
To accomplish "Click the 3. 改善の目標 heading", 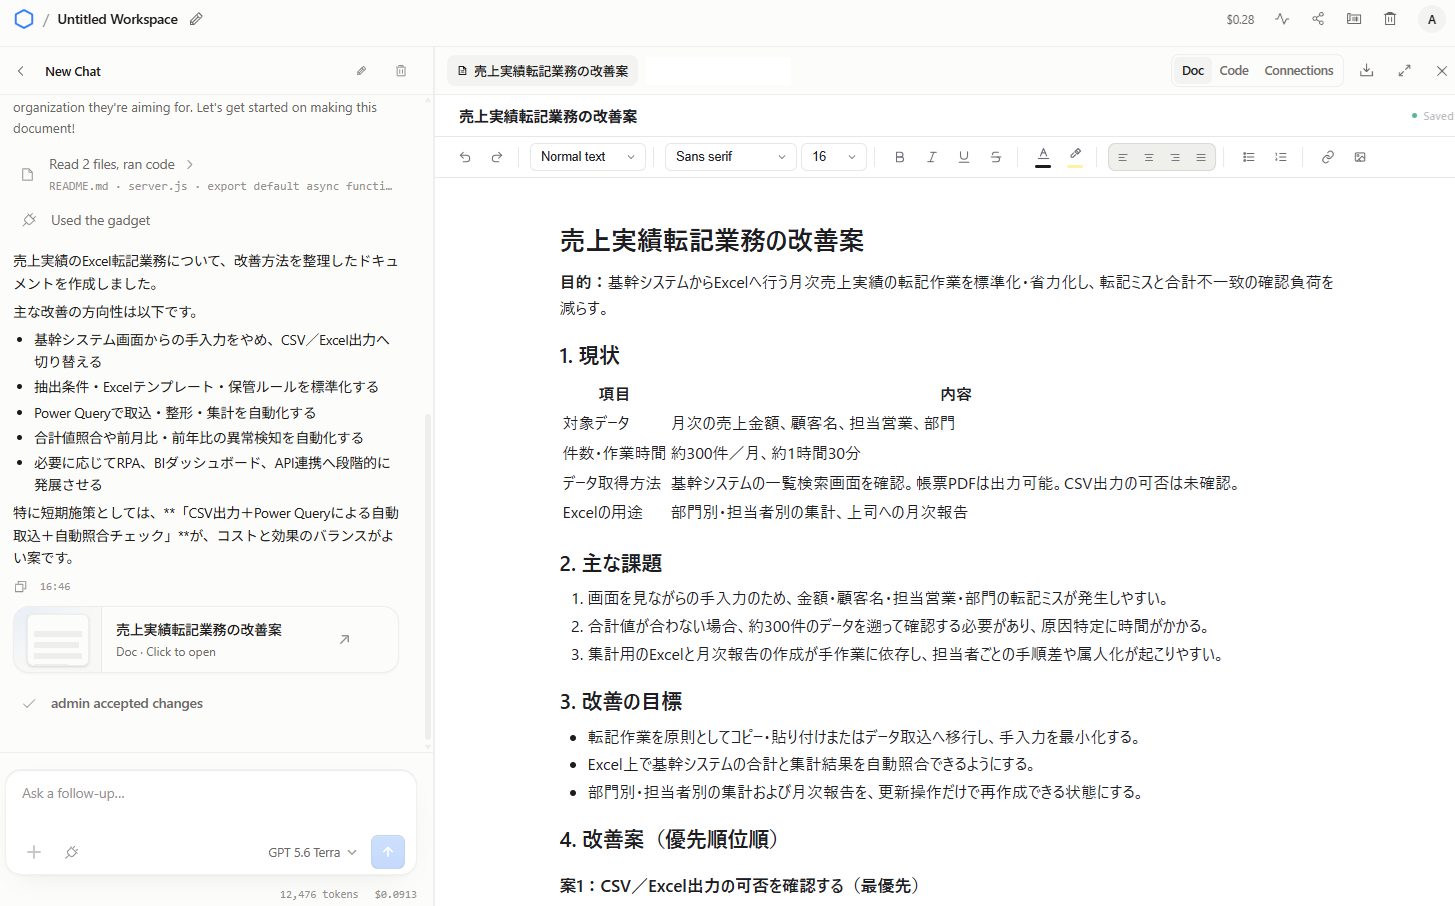I will (621, 702).
